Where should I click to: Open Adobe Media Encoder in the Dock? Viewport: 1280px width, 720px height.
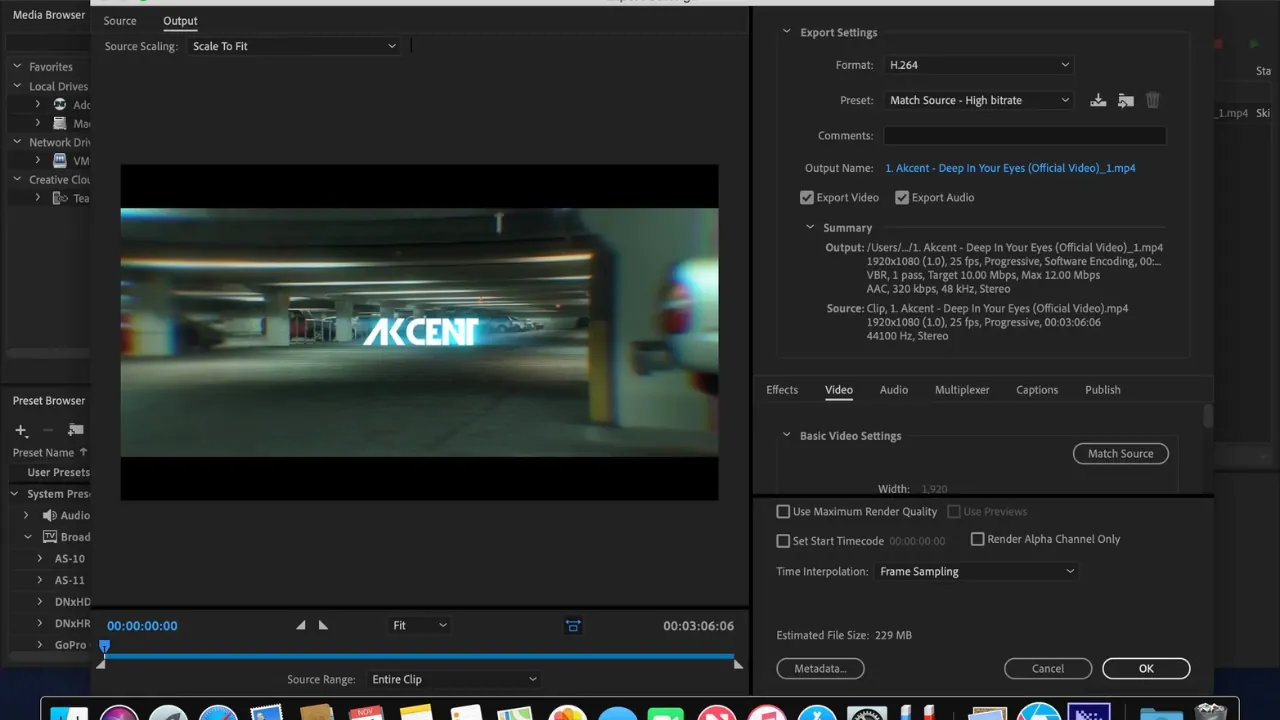1088,712
